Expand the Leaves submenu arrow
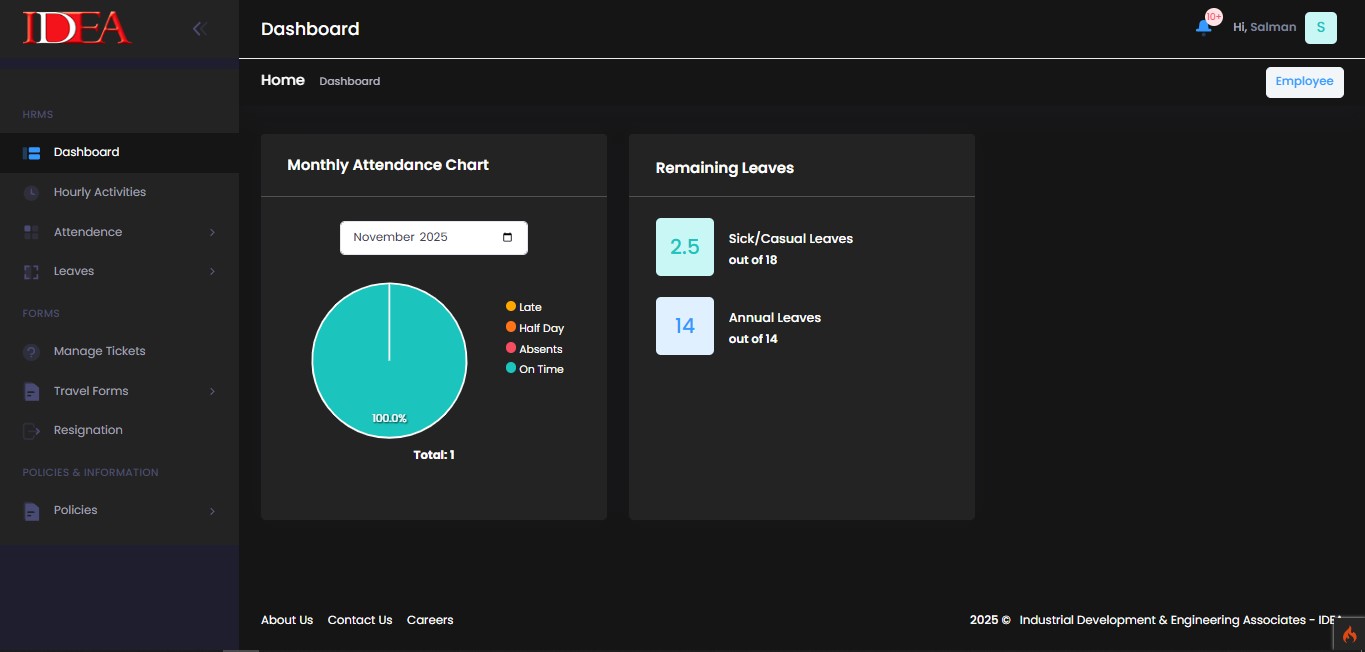Screen dimensions: 1365x652 [x=212, y=272]
